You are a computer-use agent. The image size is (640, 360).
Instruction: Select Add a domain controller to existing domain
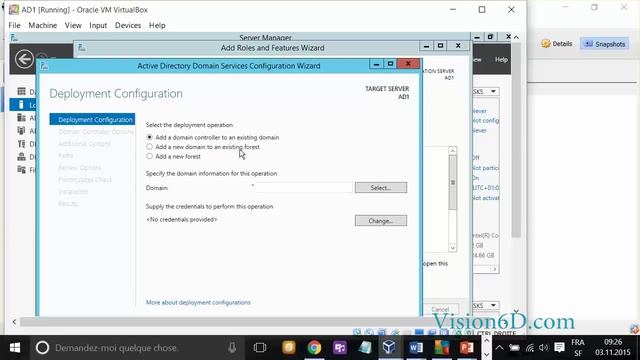[x=149, y=137]
